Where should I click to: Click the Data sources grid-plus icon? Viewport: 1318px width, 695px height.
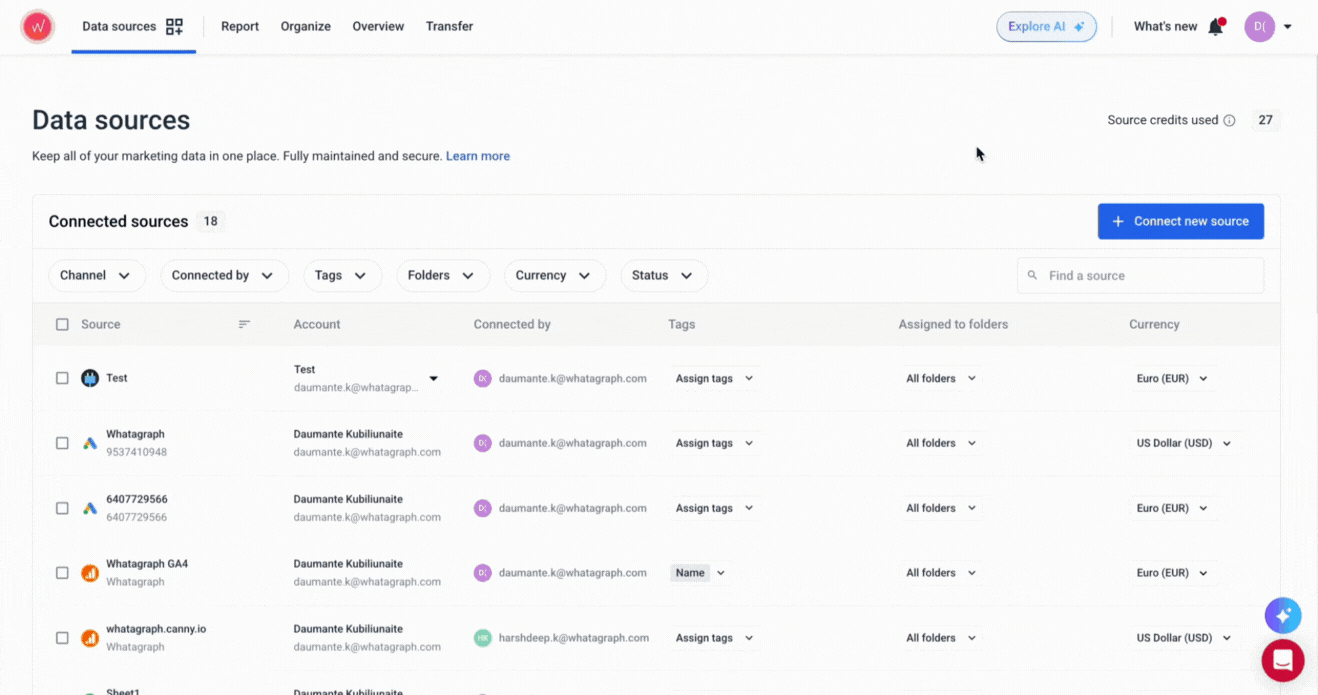(174, 27)
